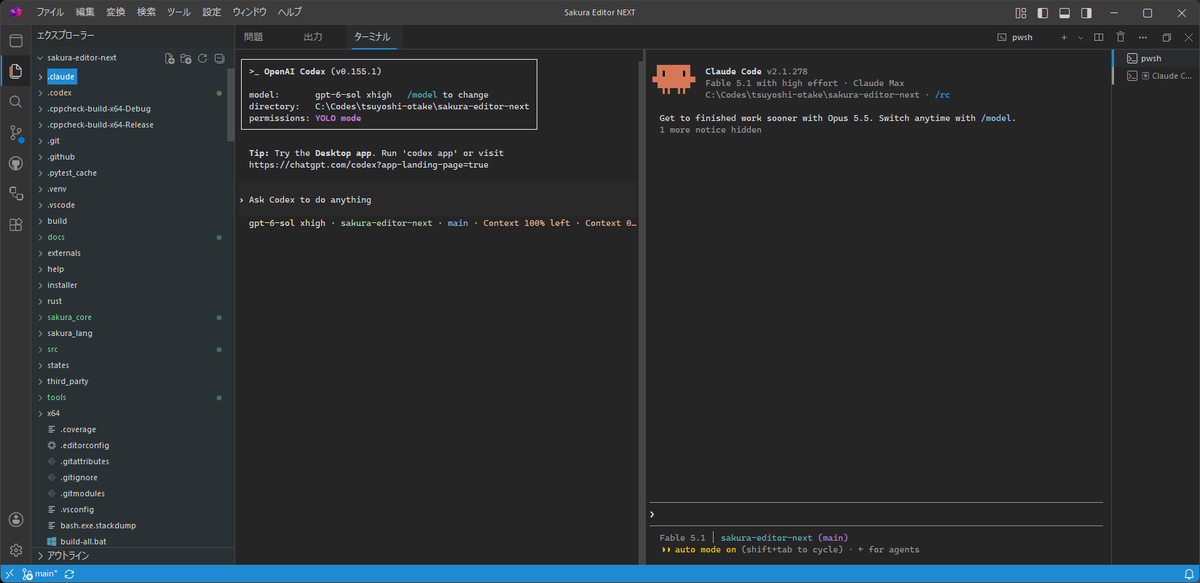Kill the terminal with trash icon
This screenshot has width=1200, height=583.
point(1120,37)
